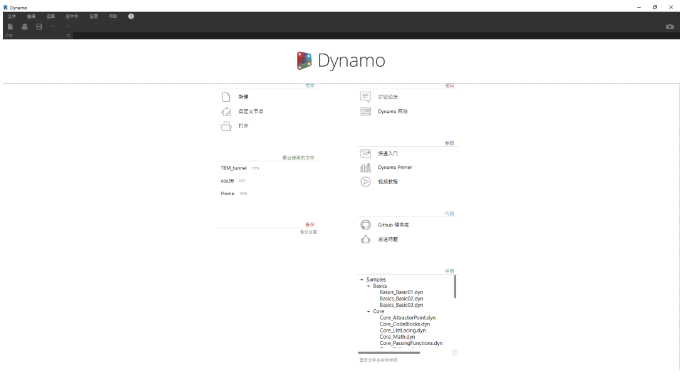Open the 文件 (File) menu

pyautogui.click(x=12, y=16)
